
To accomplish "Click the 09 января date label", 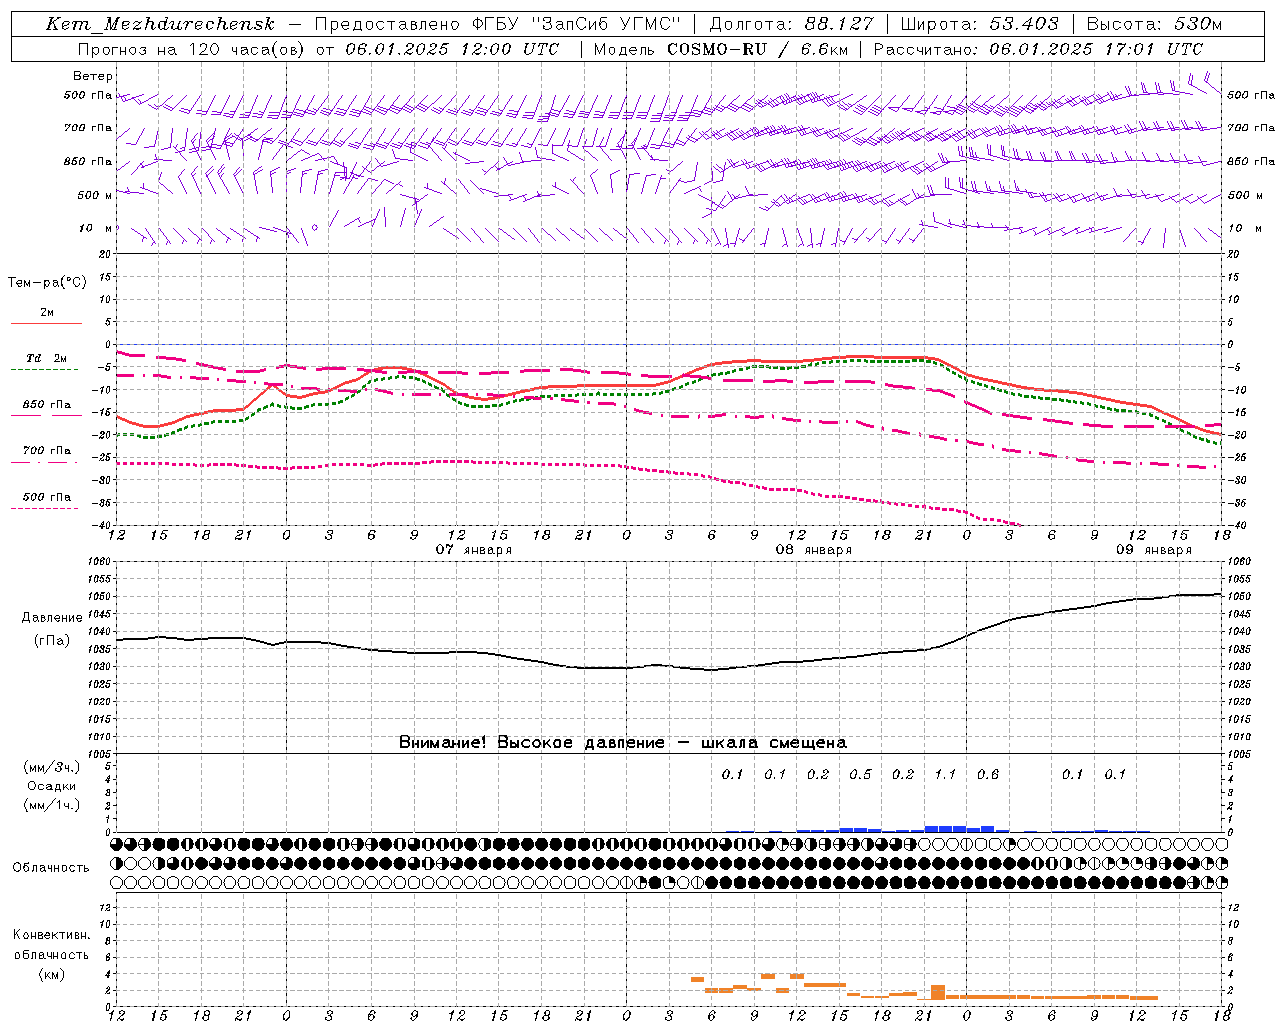I will pos(1154,549).
